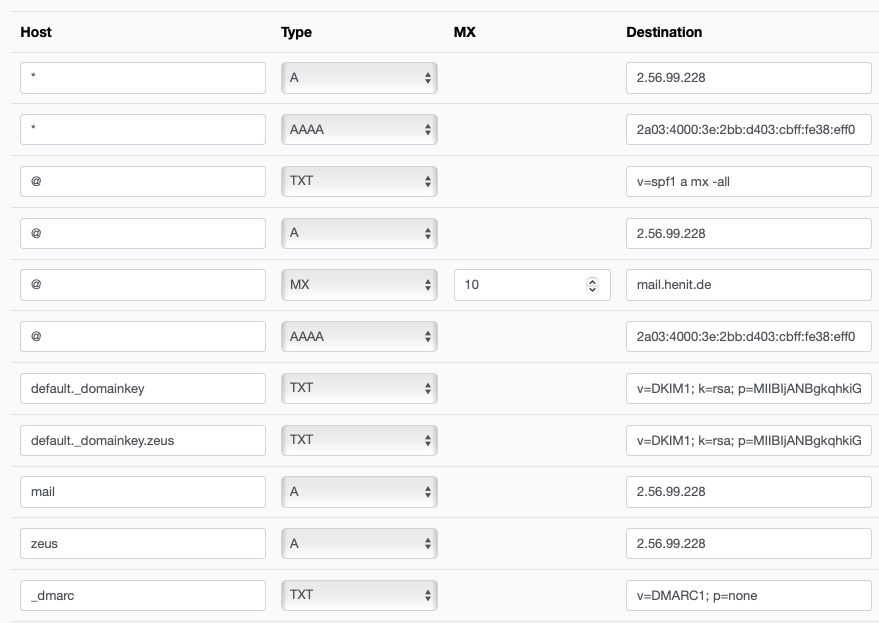Edit the mail.henit.de destination field
The height and width of the screenshot is (623, 879).
[x=748, y=285]
